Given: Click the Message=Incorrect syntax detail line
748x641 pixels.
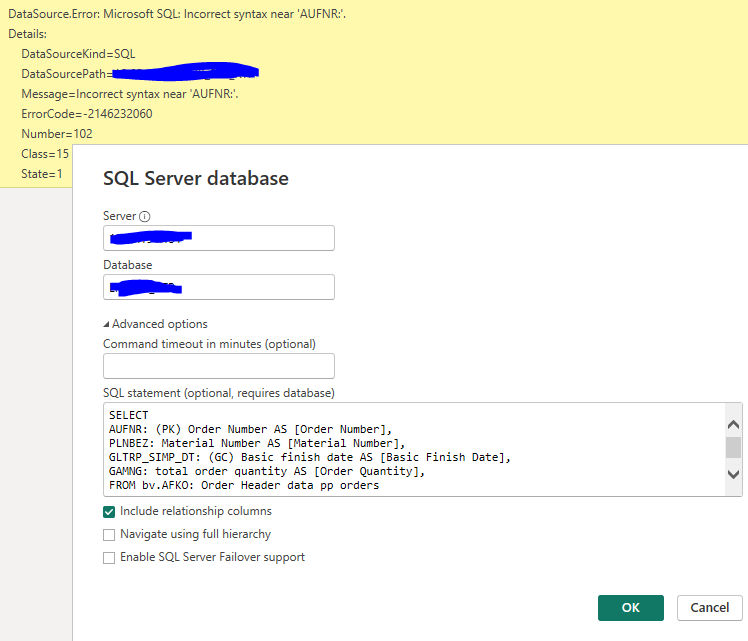Looking at the screenshot, I should click(130, 94).
